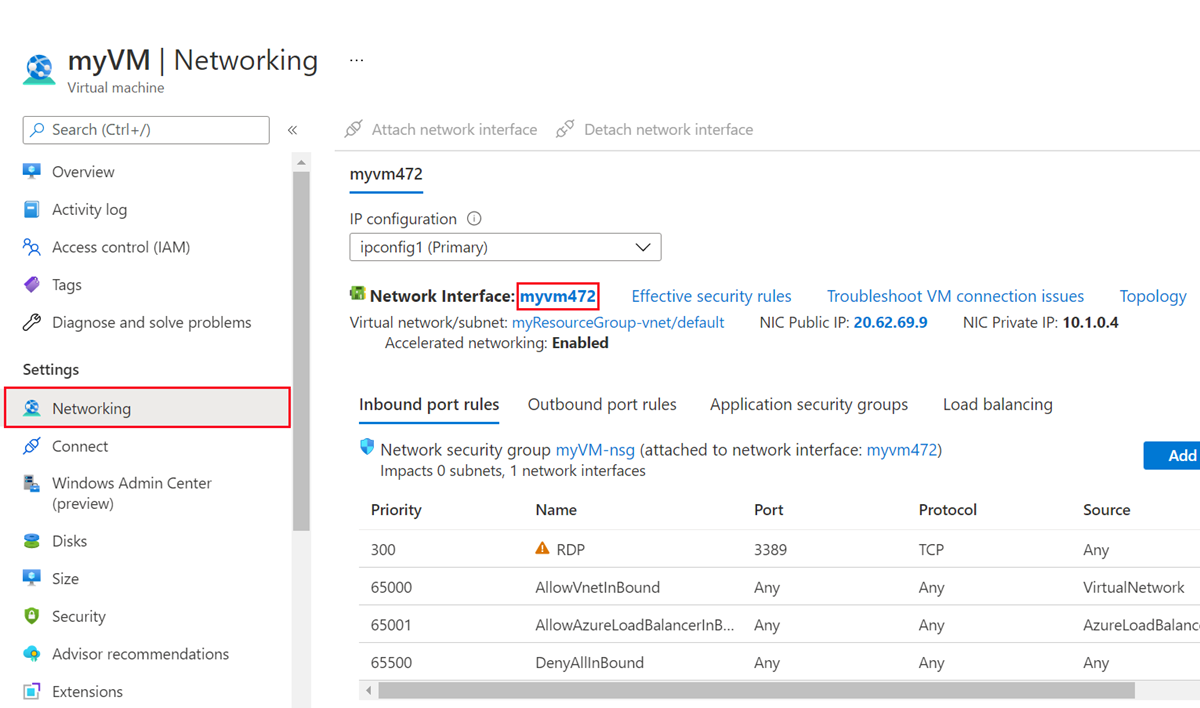Select Application security groups tab

click(x=809, y=405)
